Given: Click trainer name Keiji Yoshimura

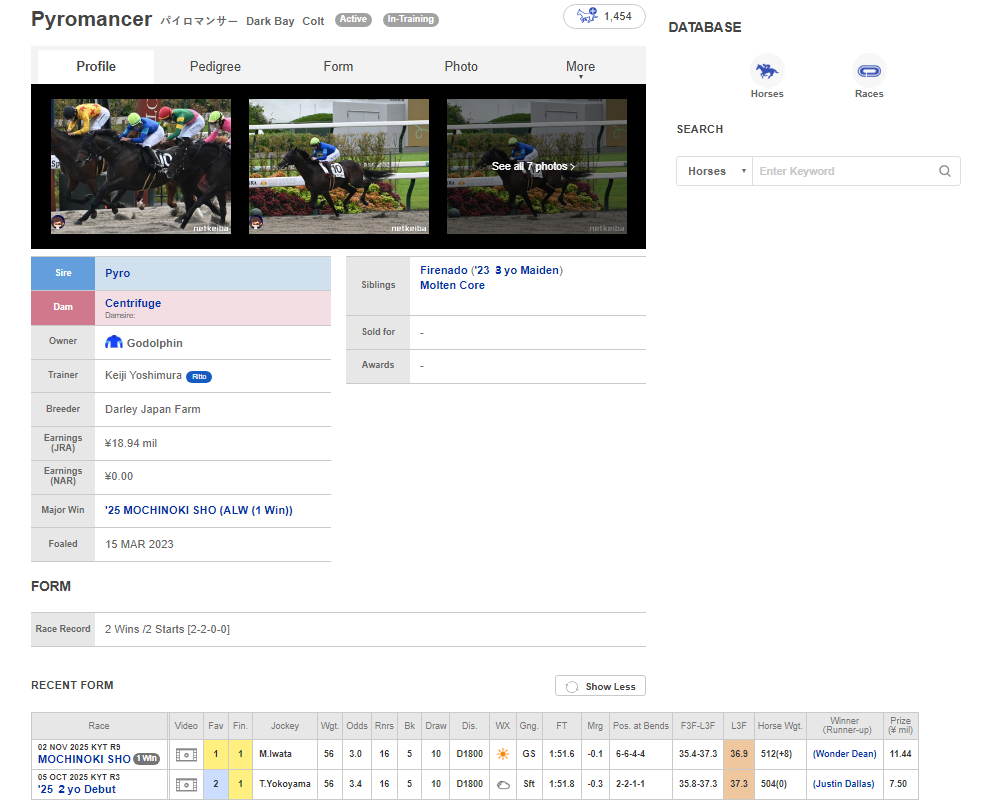Looking at the screenshot, I should point(143,375).
